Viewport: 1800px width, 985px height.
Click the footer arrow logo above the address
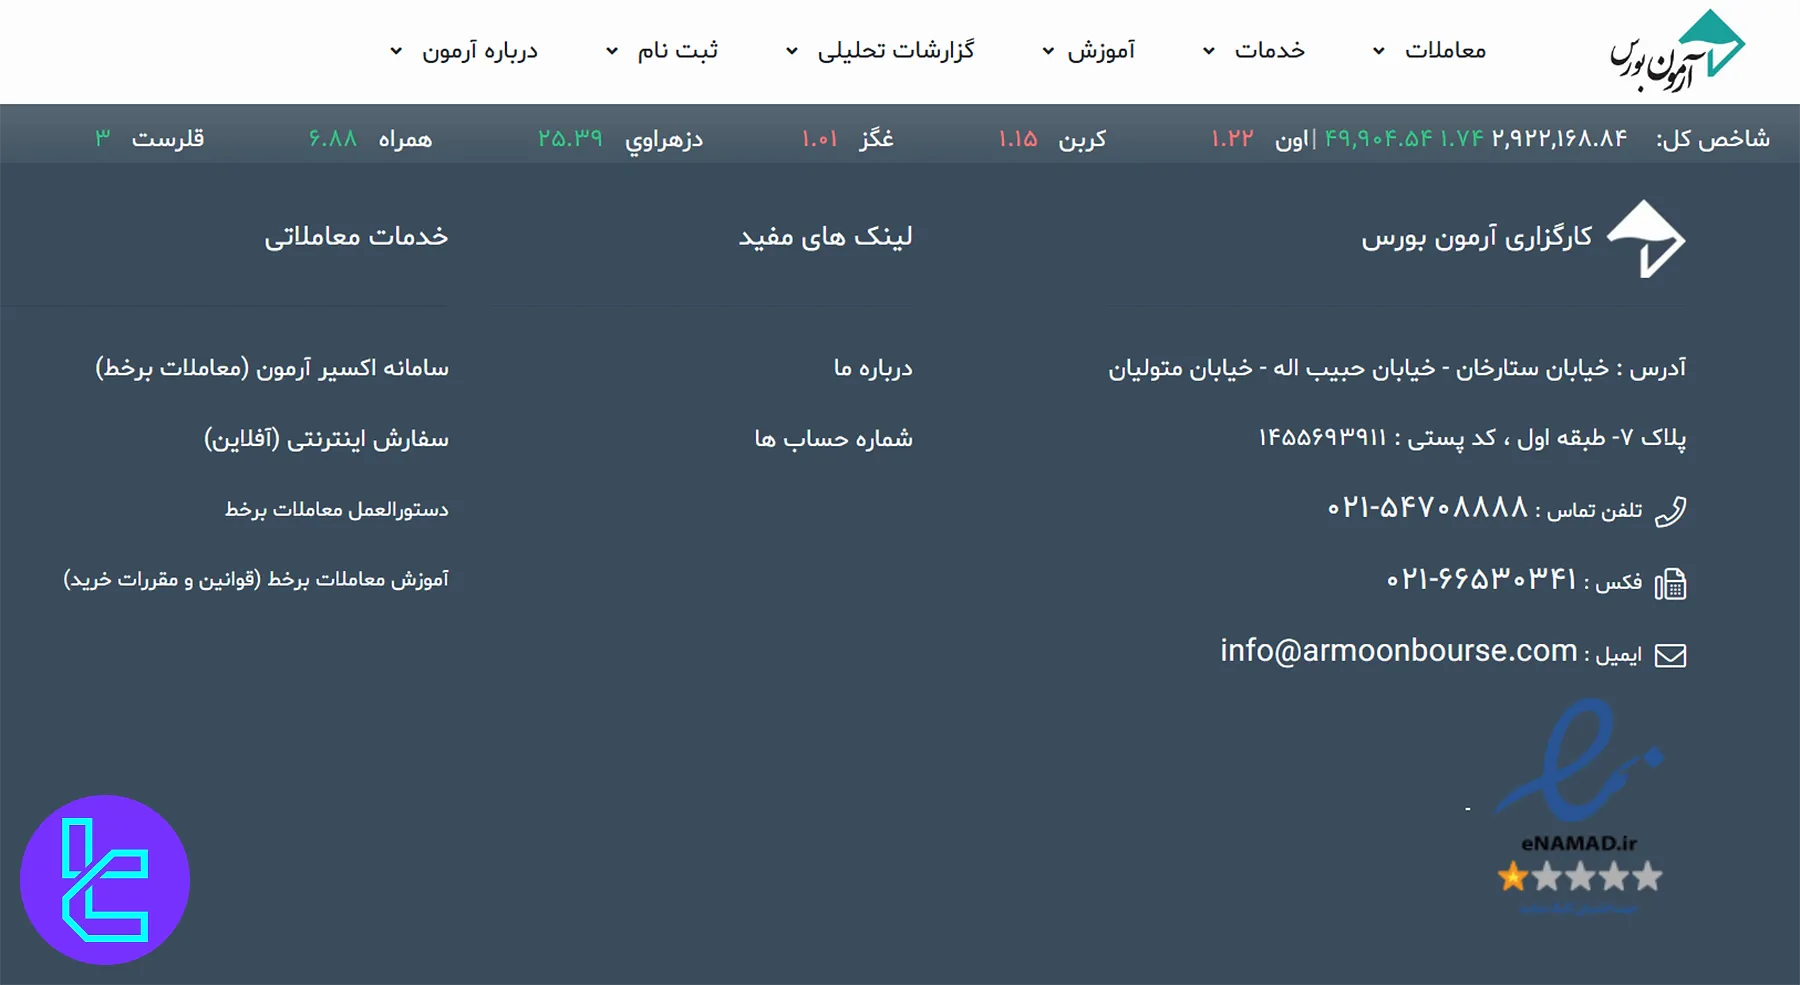tap(1645, 237)
